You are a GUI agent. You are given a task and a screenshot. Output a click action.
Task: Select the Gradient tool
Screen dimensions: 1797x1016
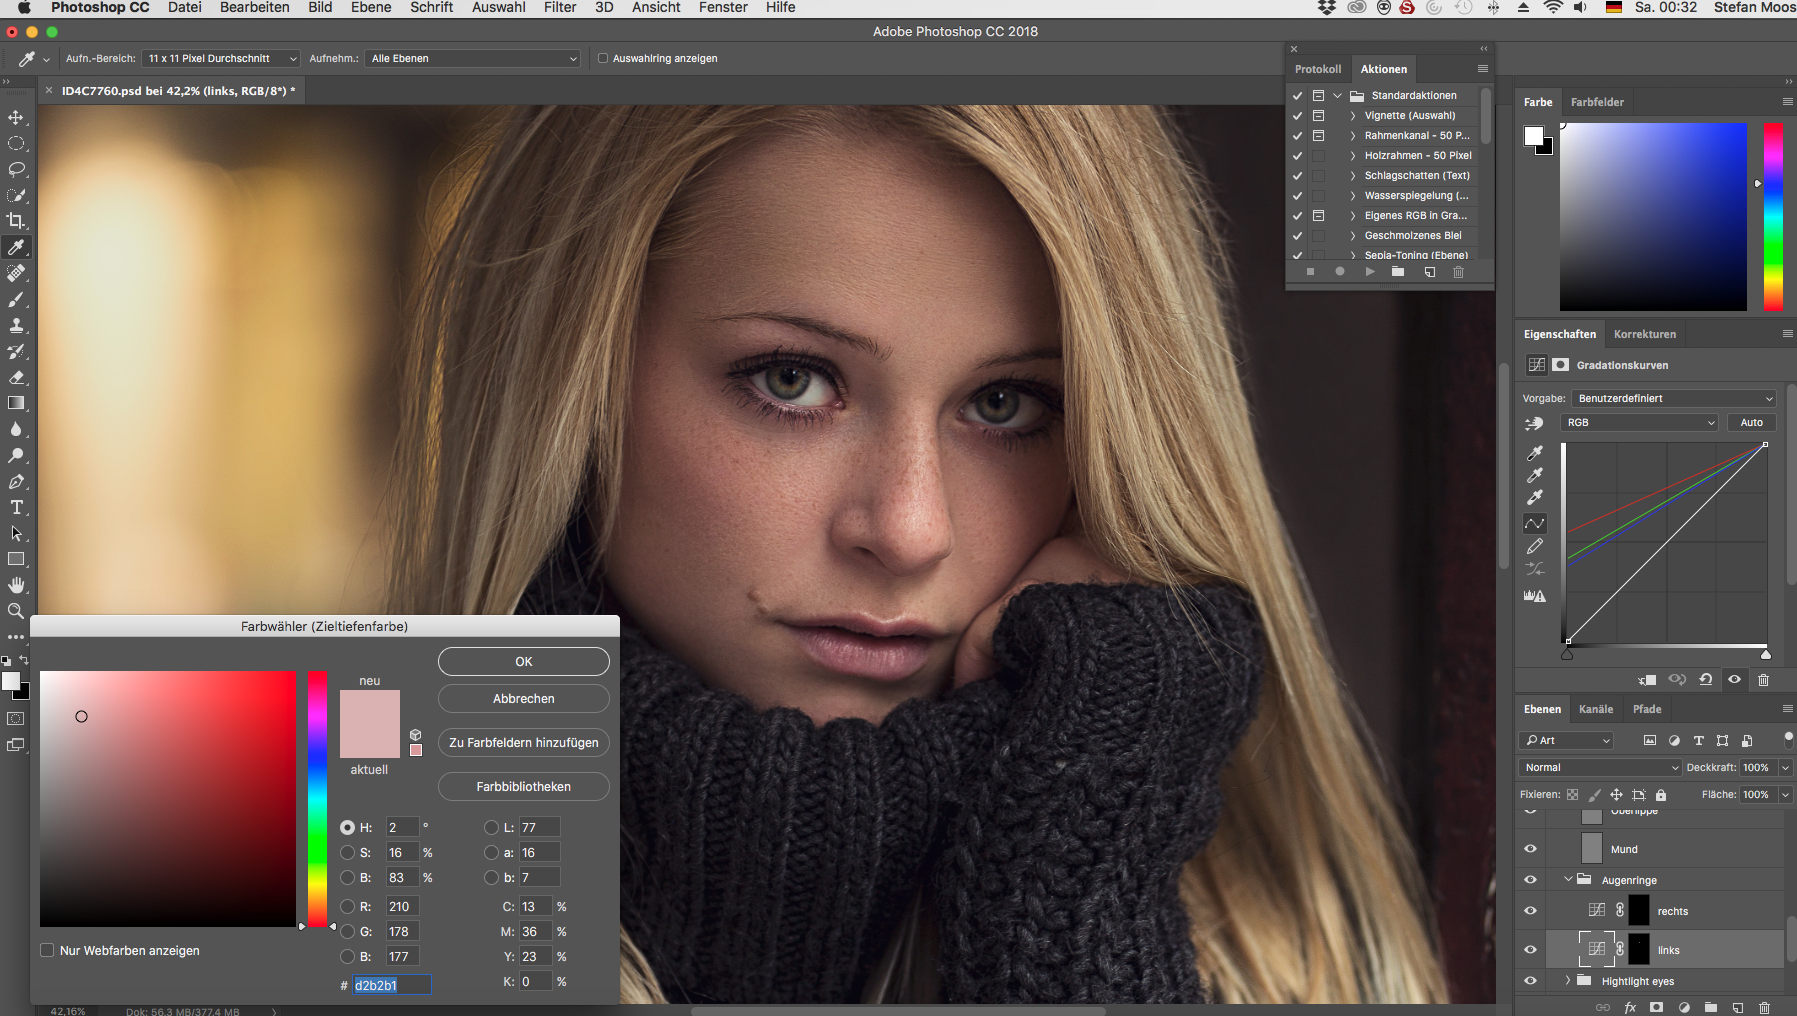pos(16,403)
